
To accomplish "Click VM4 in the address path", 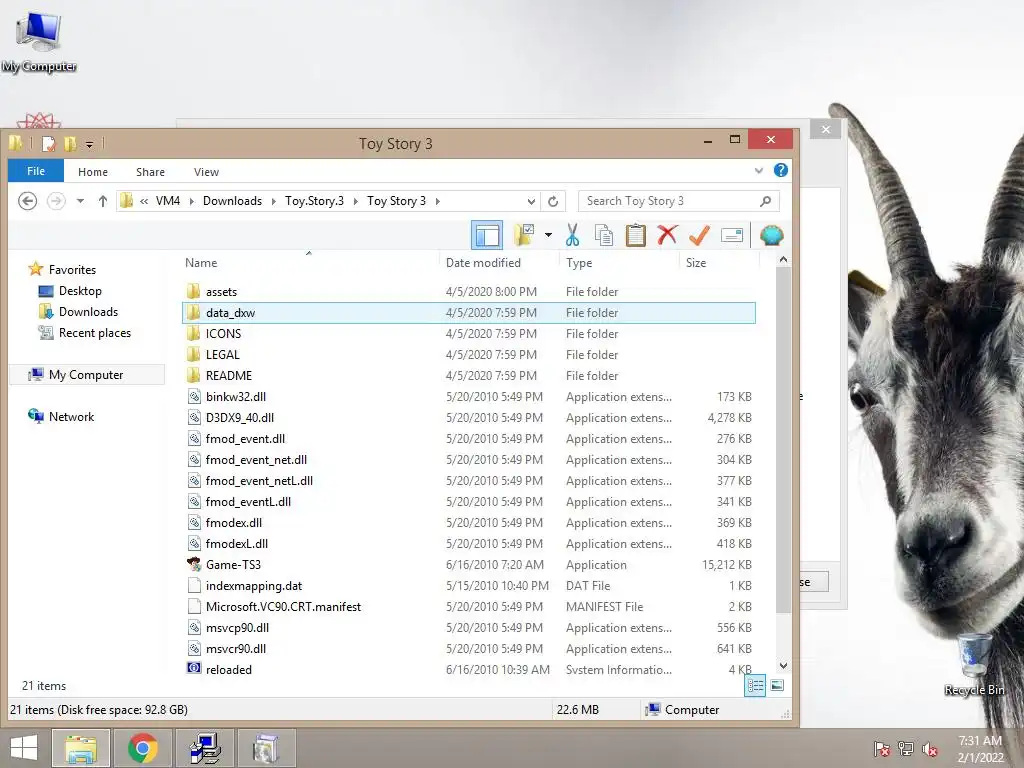I will pyautogui.click(x=168, y=201).
